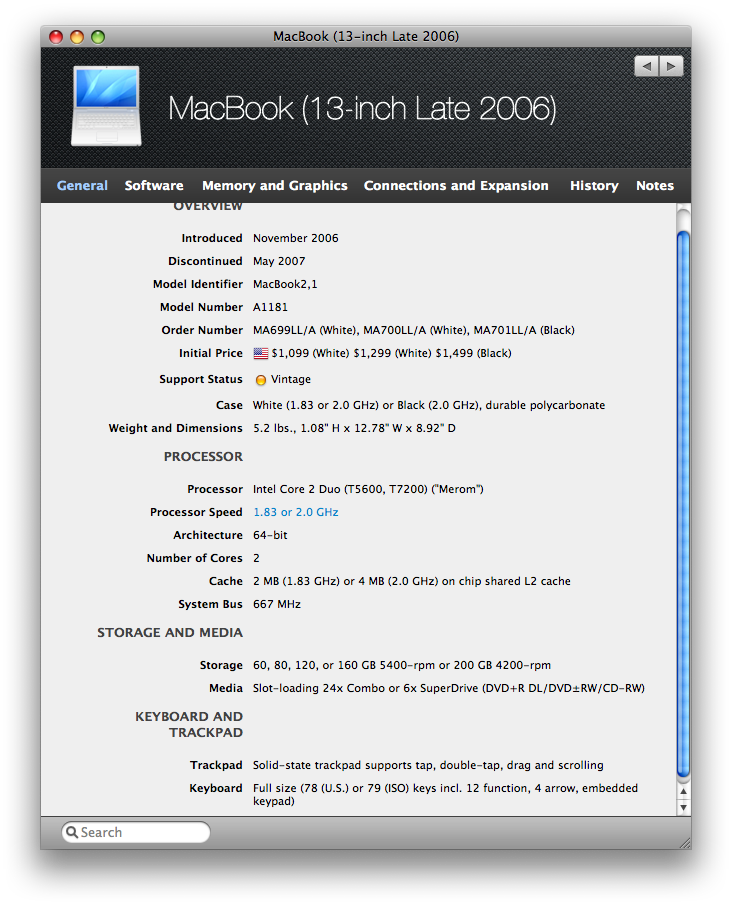
Task: Open the Memory and Graphics tab
Action: pyautogui.click(x=275, y=186)
